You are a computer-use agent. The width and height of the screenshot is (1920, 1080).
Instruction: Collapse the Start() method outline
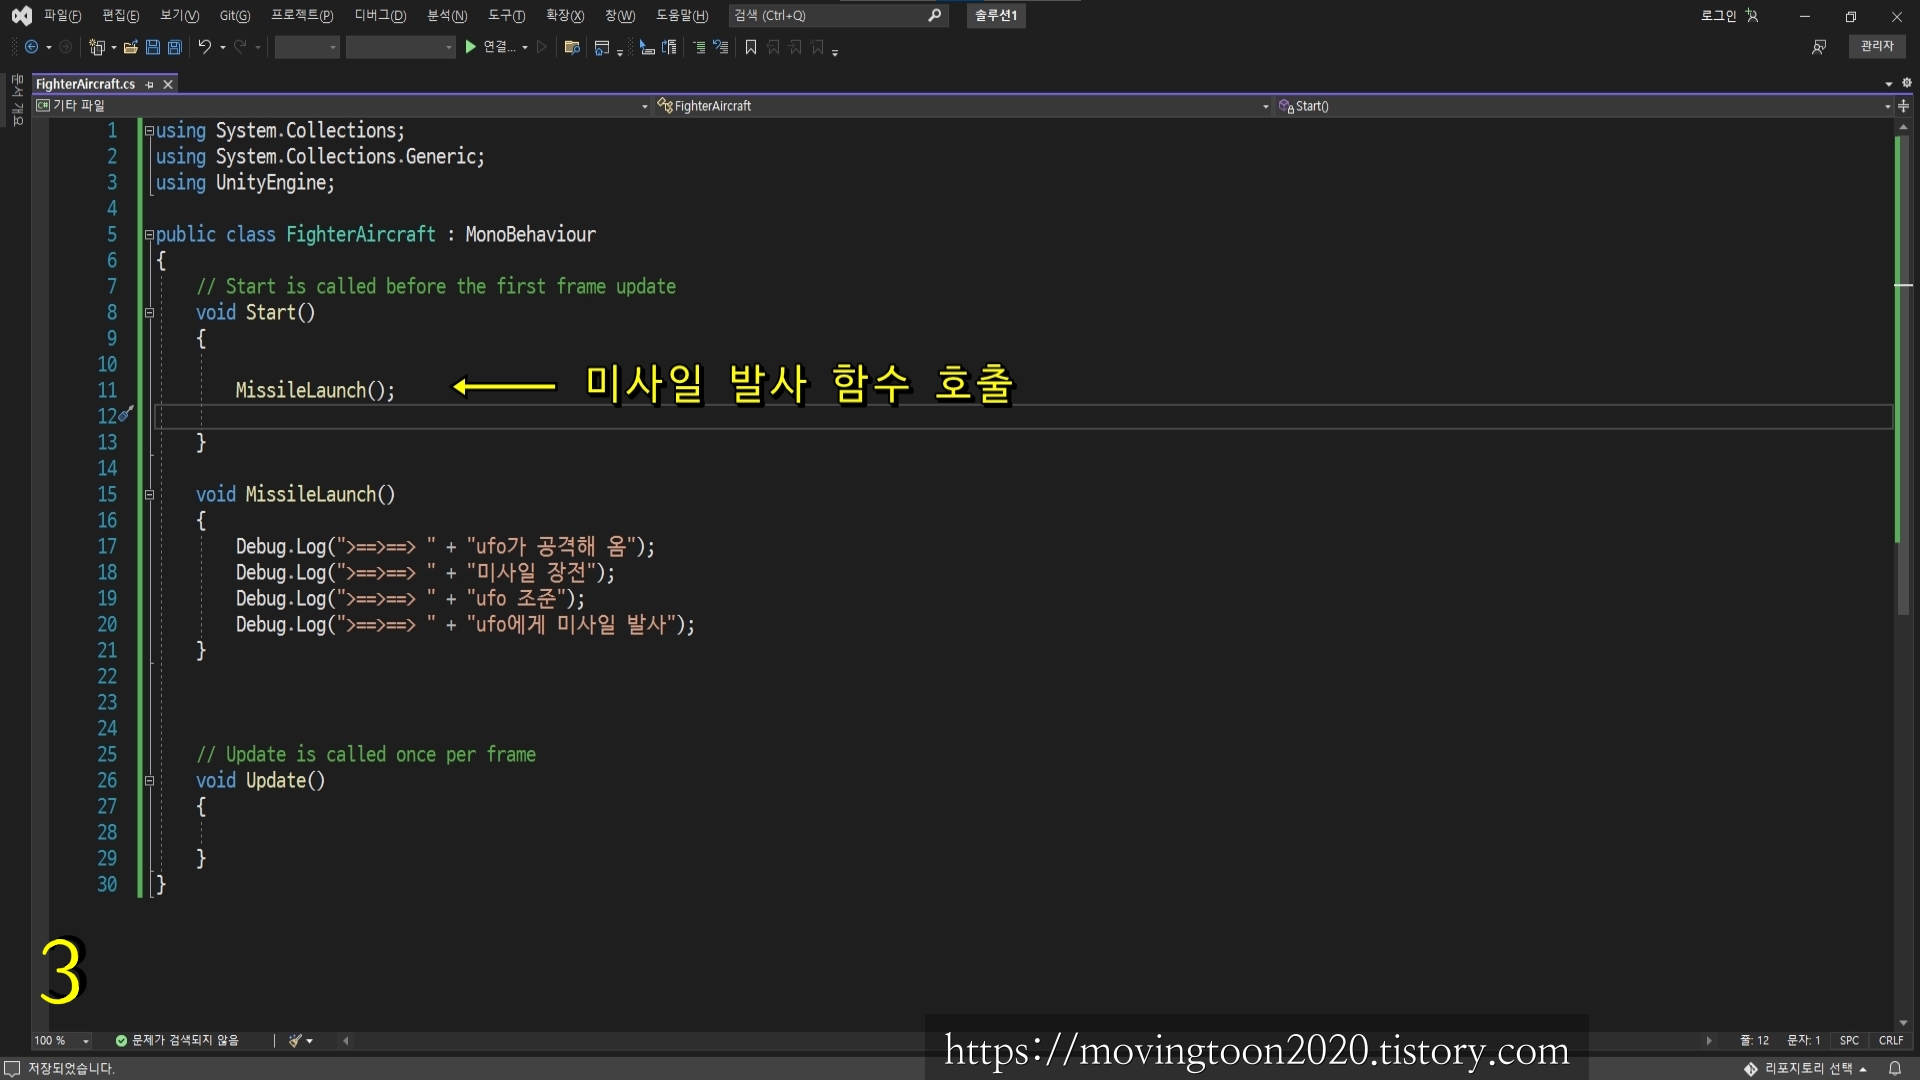(x=149, y=313)
